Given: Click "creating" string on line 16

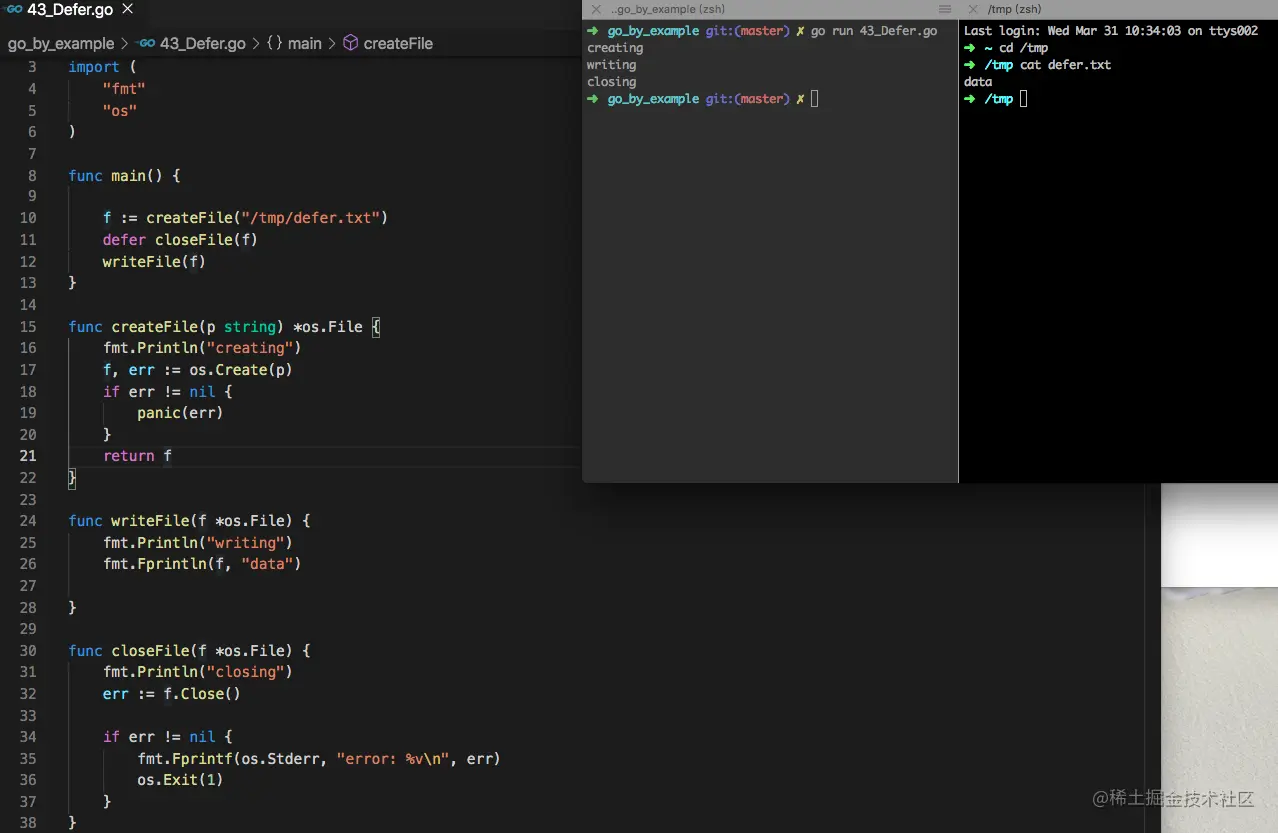Looking at the screenshot, I should point(249,348).
